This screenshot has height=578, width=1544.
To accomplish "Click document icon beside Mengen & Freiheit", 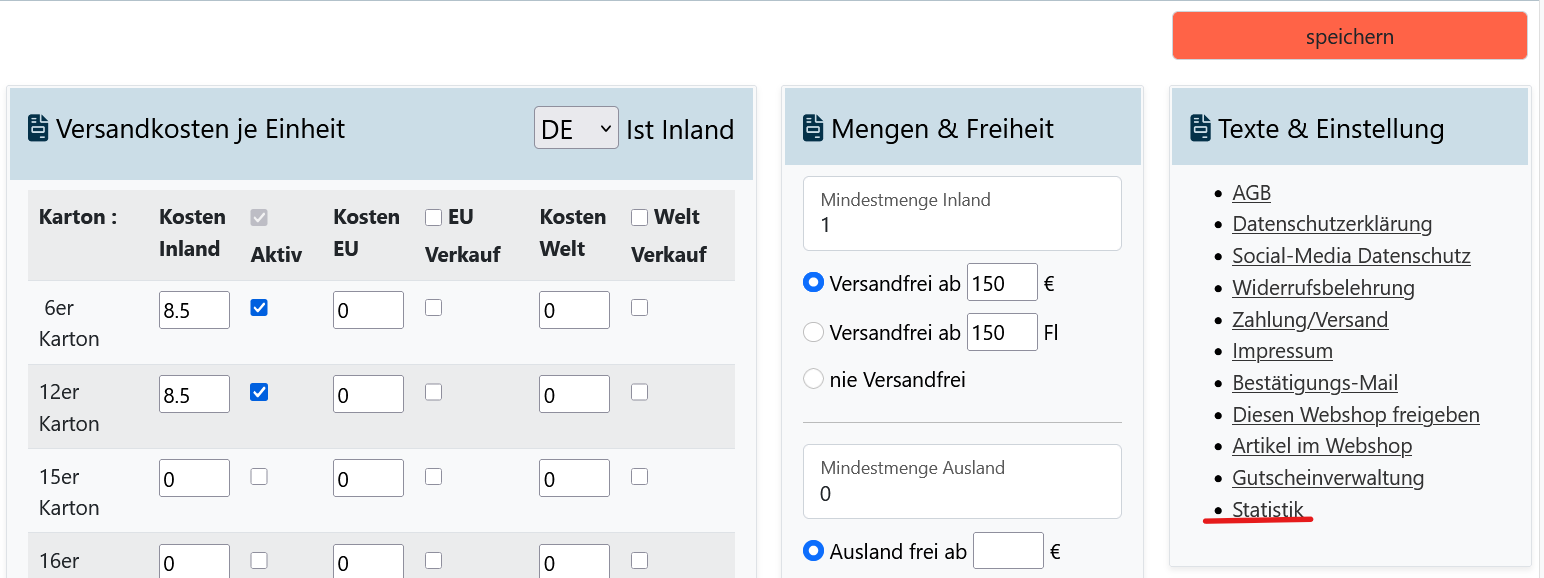I will (813, 128).
